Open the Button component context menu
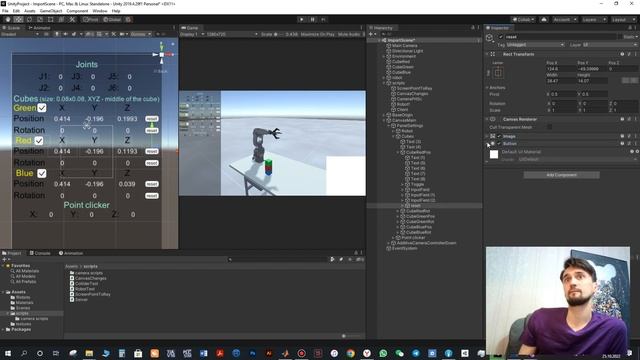 tap(635, 144)
